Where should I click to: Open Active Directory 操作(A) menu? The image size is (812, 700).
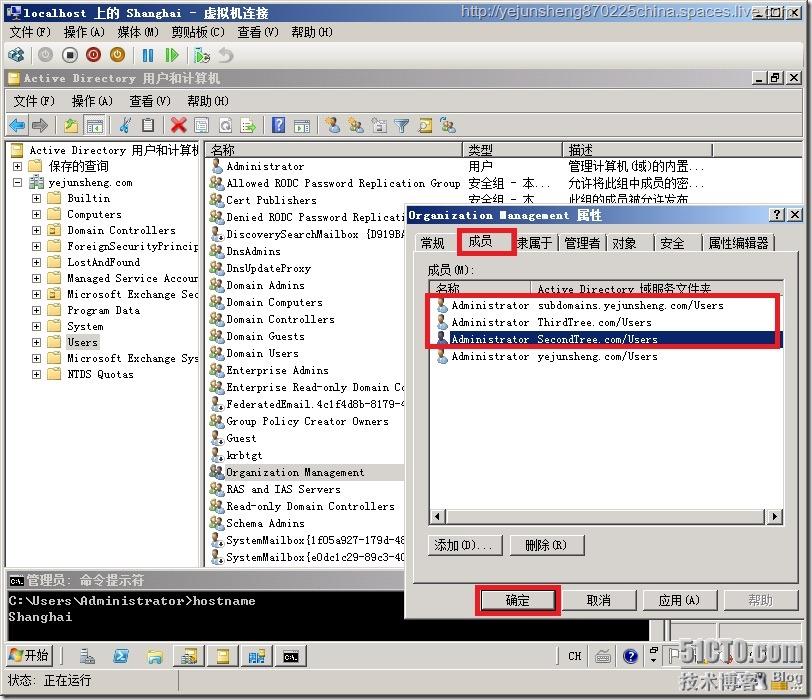coord(92,101)
